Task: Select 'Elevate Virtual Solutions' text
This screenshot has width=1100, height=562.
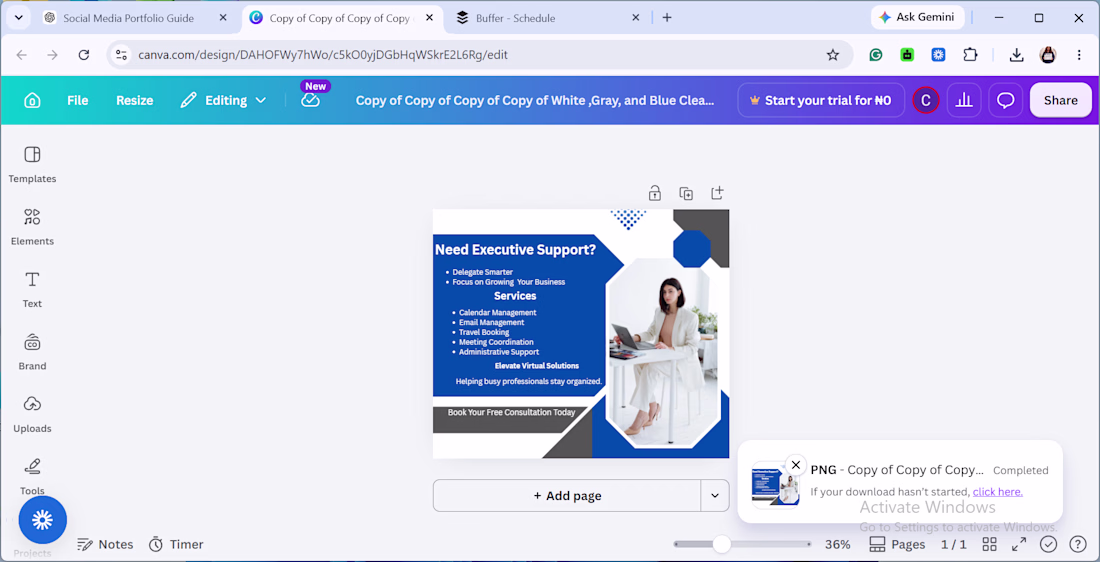Action: pyautogui.click(x=537, y=366)
